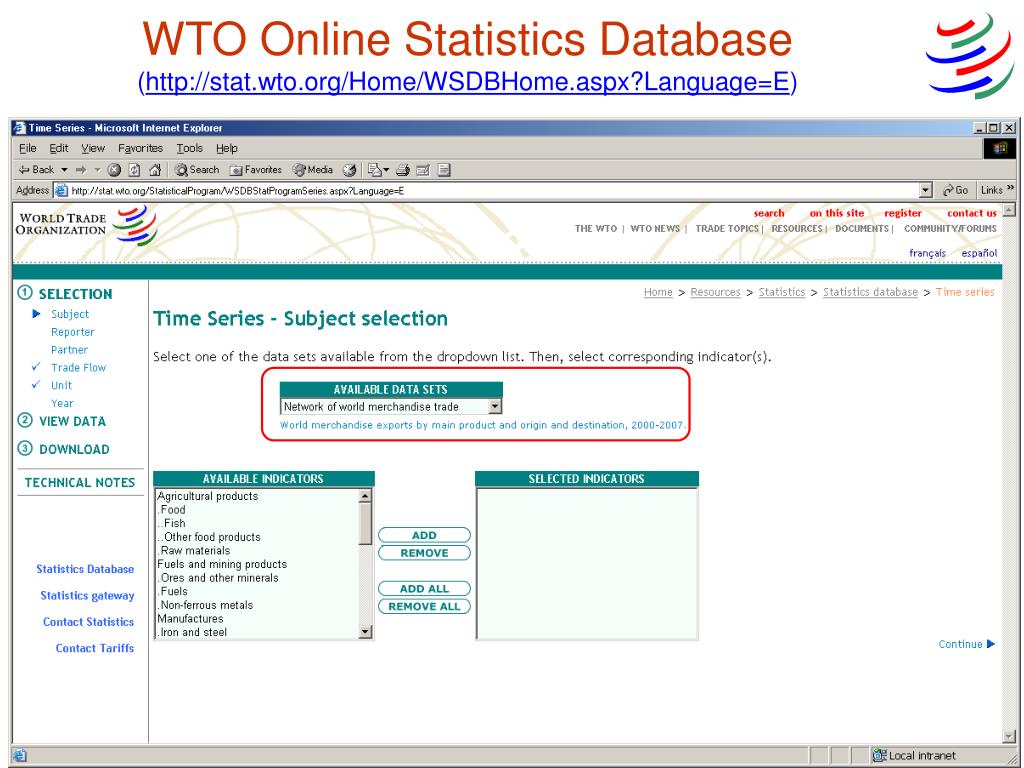Click the REMOVE button
The height and width of the screenshot is (768, 1024).
pyautogui.click(x=424, y=552)
